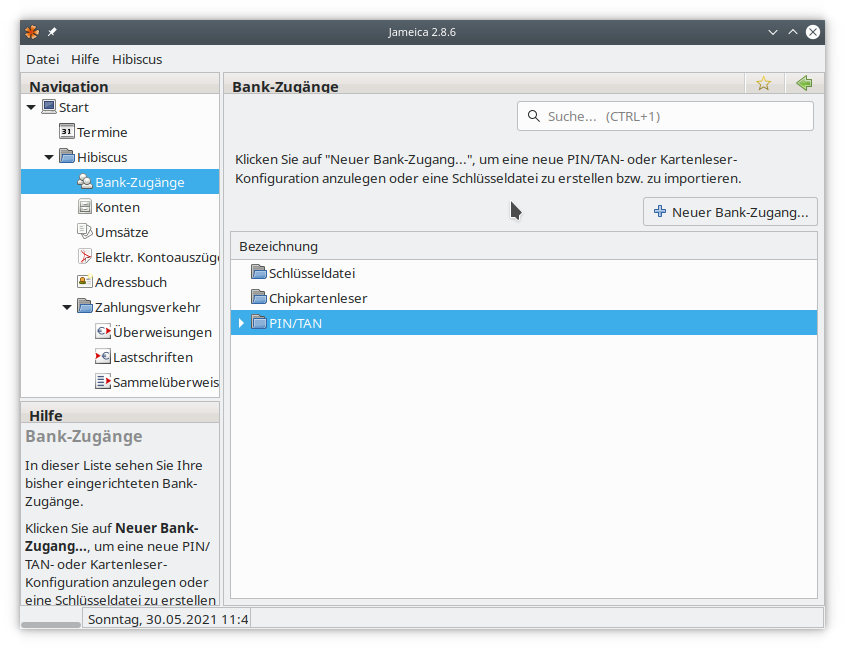Open Umsätze in the navigation tree
The height and width of the screenshot is (649, 845).
point(122,232)
